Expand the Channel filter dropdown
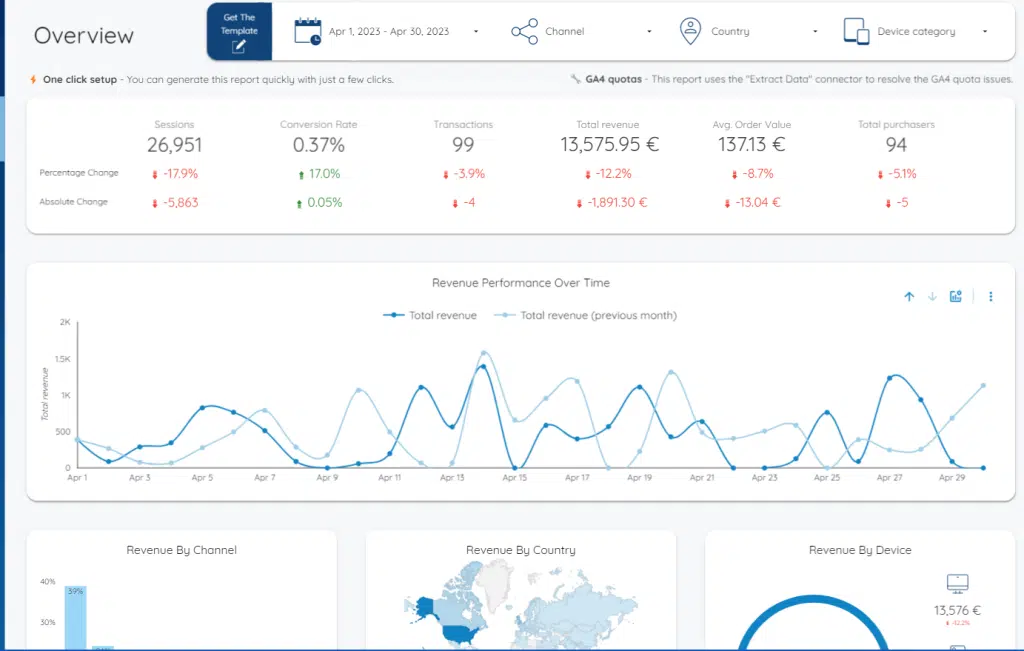The width and height of the screenshot is (1024, 651). [x=648, y=31]
